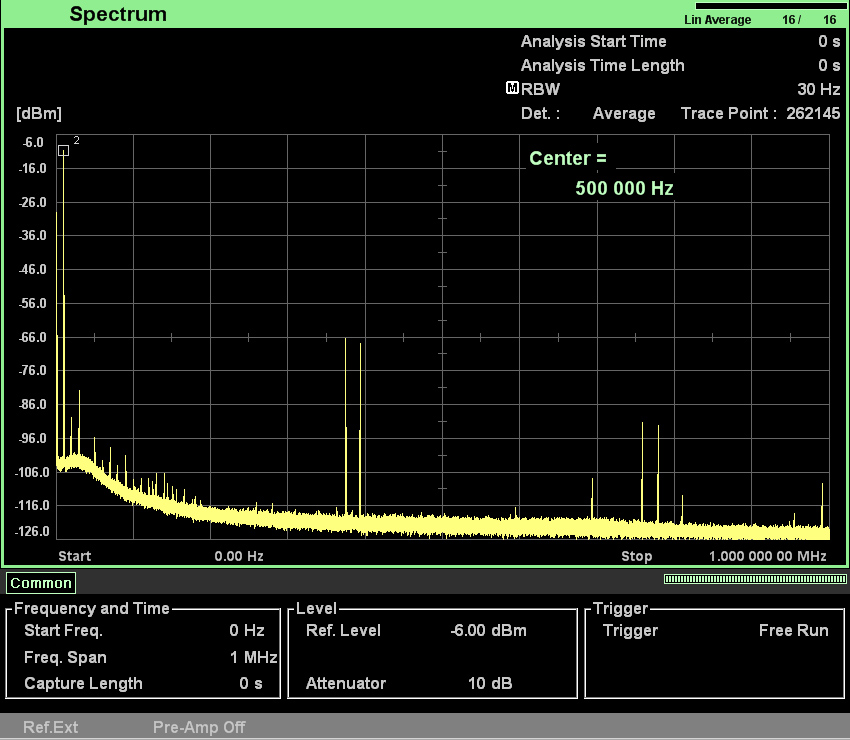Click the Start frequency 0.00 Hz label
850x740 pixels.
click(x=239, y=556)
